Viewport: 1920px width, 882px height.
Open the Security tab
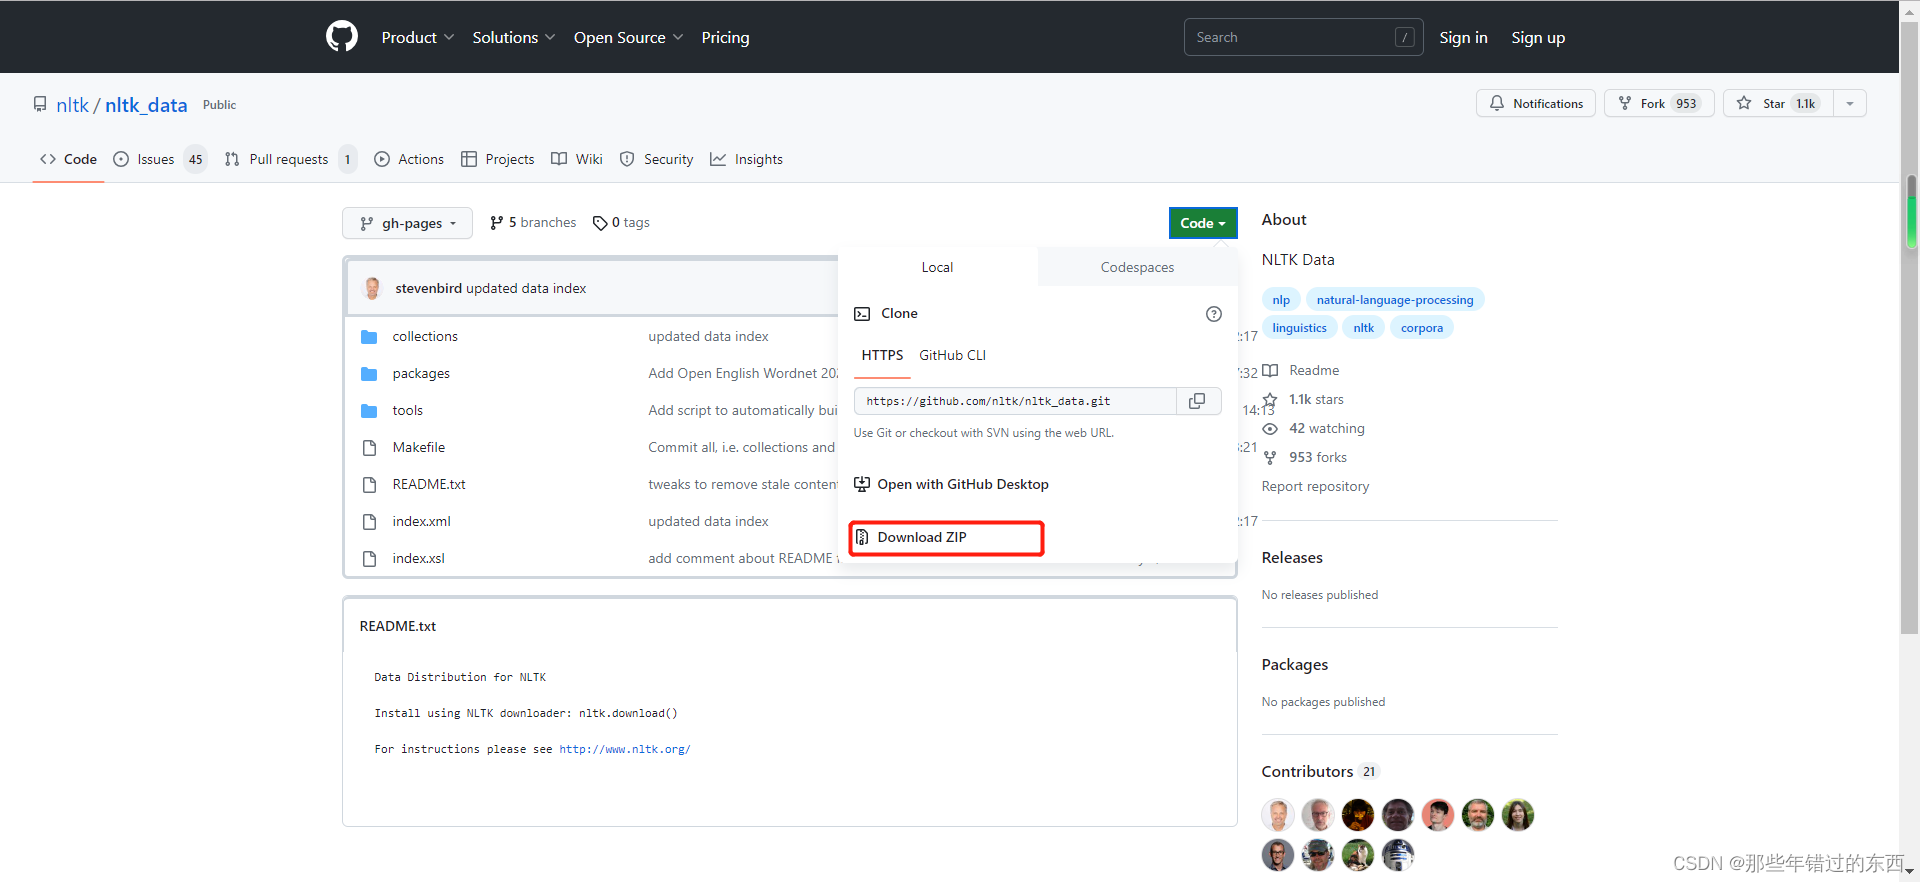(x=657, y=159)
